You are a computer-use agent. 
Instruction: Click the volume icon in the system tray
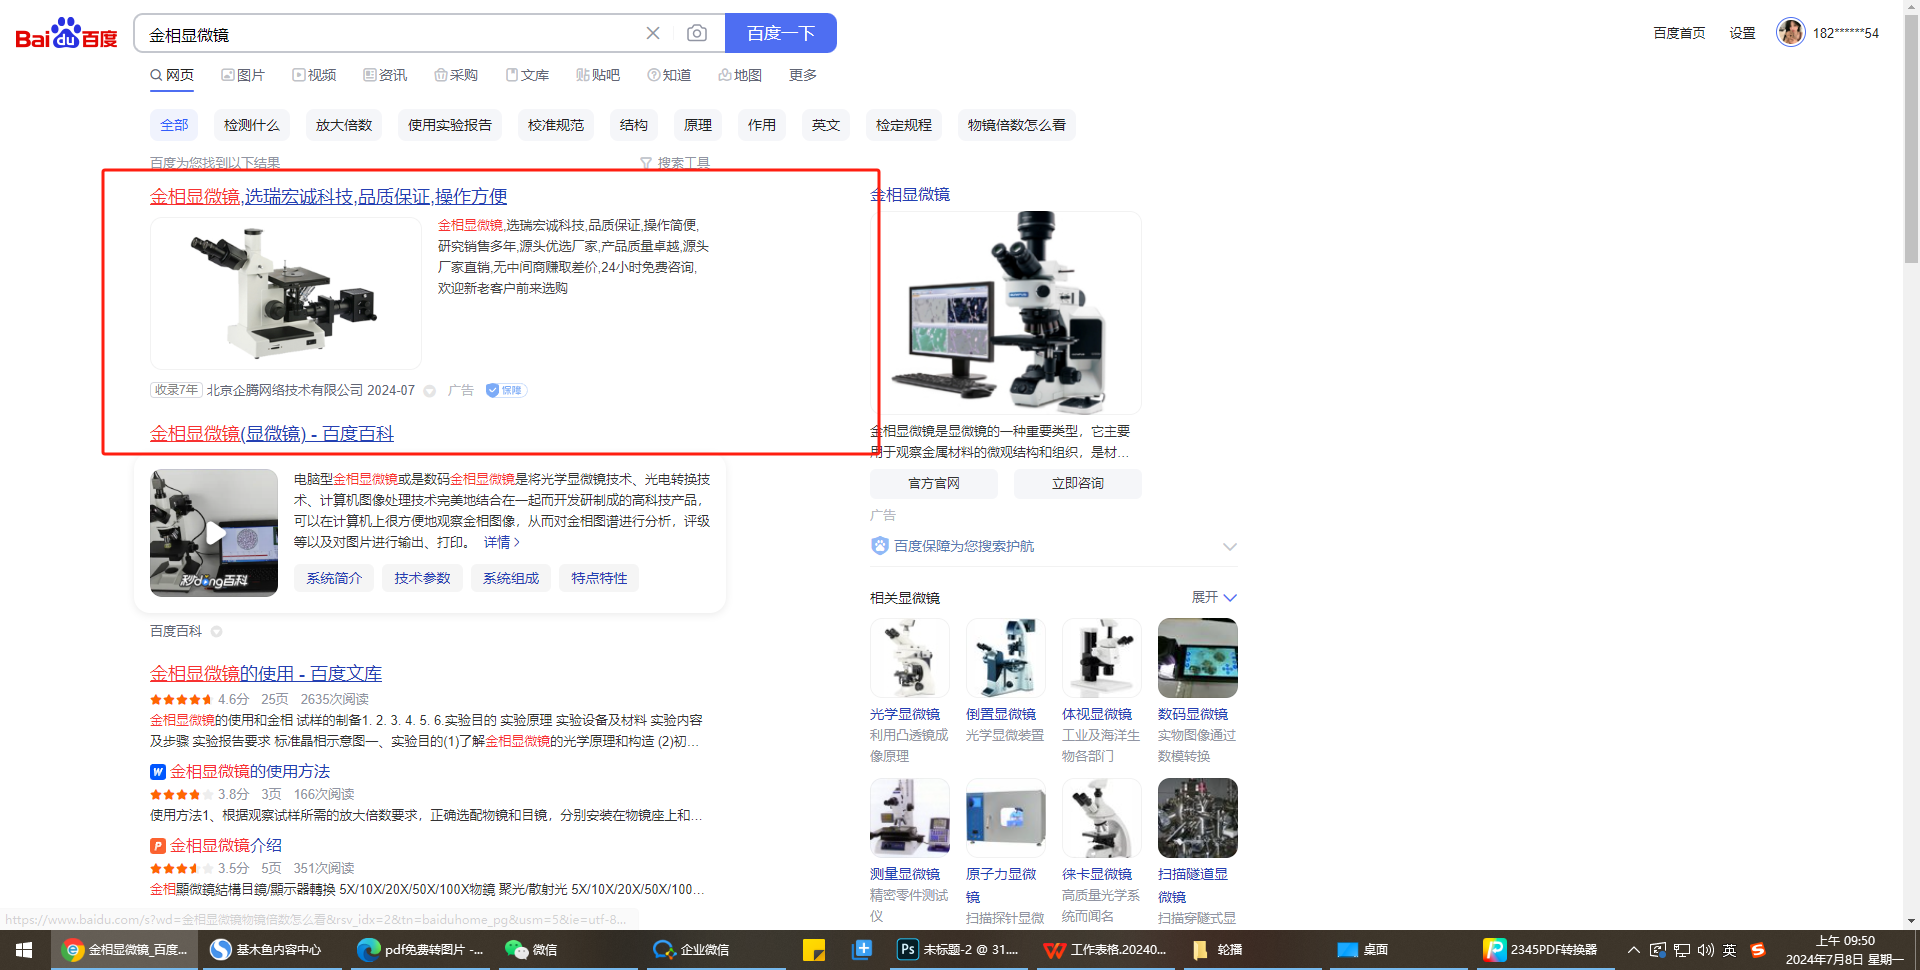tap(1706, 950)
